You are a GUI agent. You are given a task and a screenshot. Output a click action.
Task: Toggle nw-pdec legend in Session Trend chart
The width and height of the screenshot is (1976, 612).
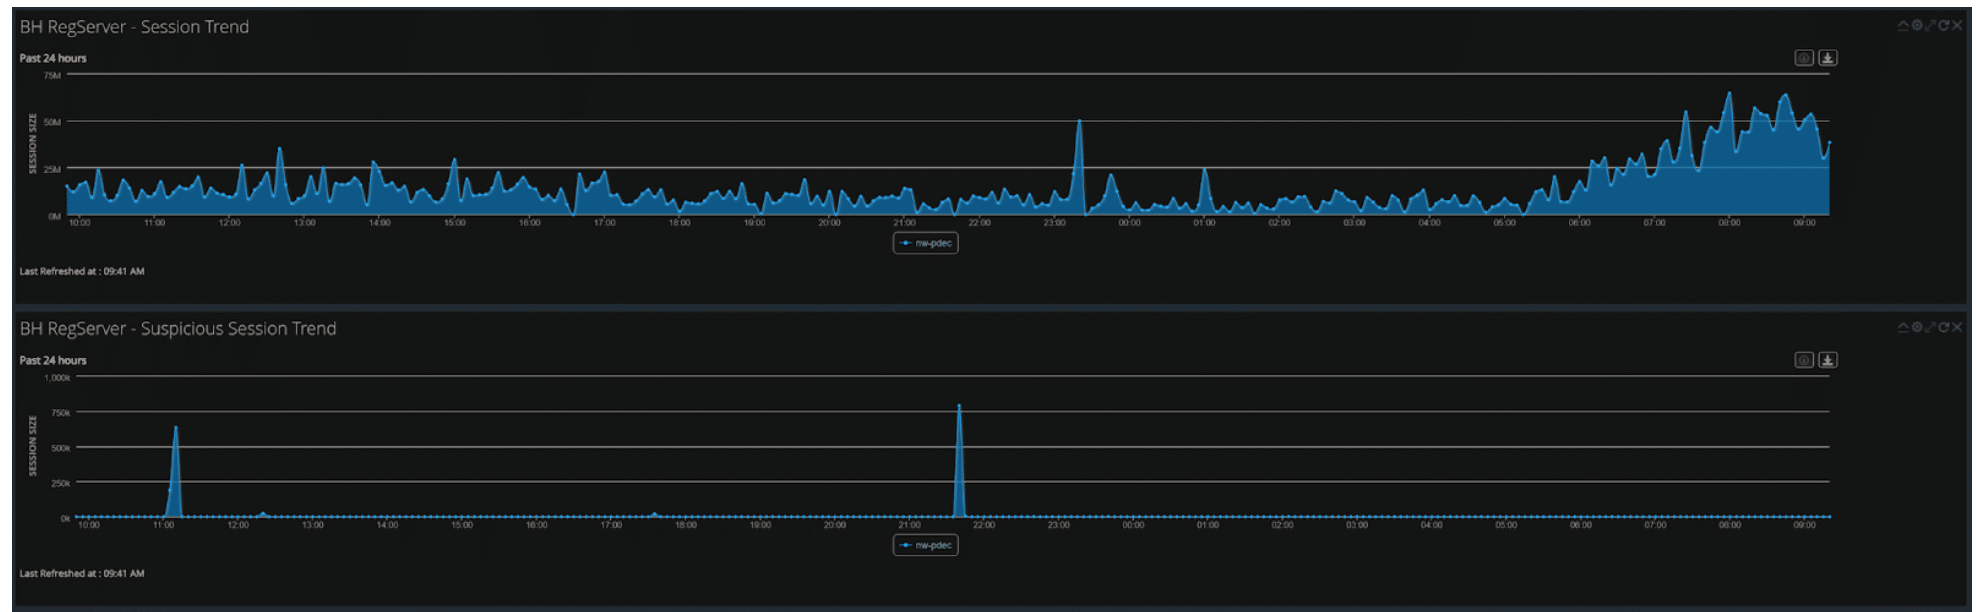click(x=926, y=243)
